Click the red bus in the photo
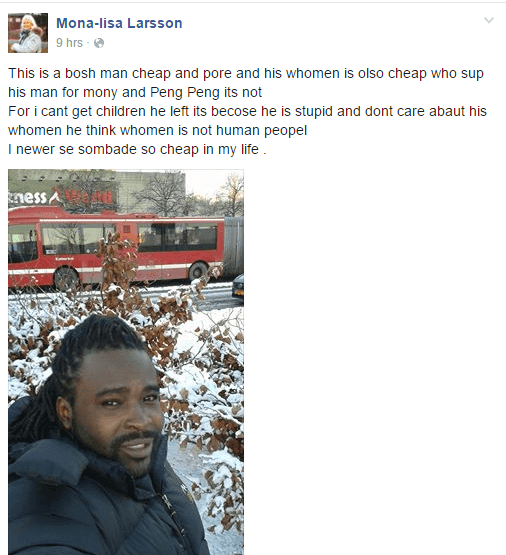Screen dimensions: 506x555 coord(117,248)
